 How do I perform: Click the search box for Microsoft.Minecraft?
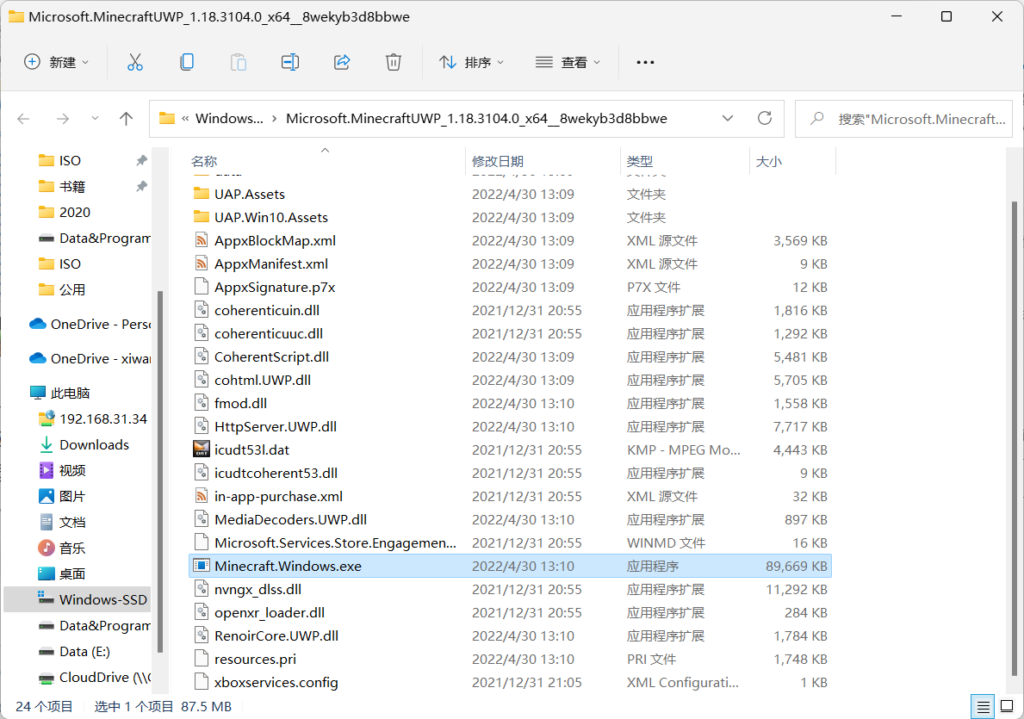coord(904,119)
